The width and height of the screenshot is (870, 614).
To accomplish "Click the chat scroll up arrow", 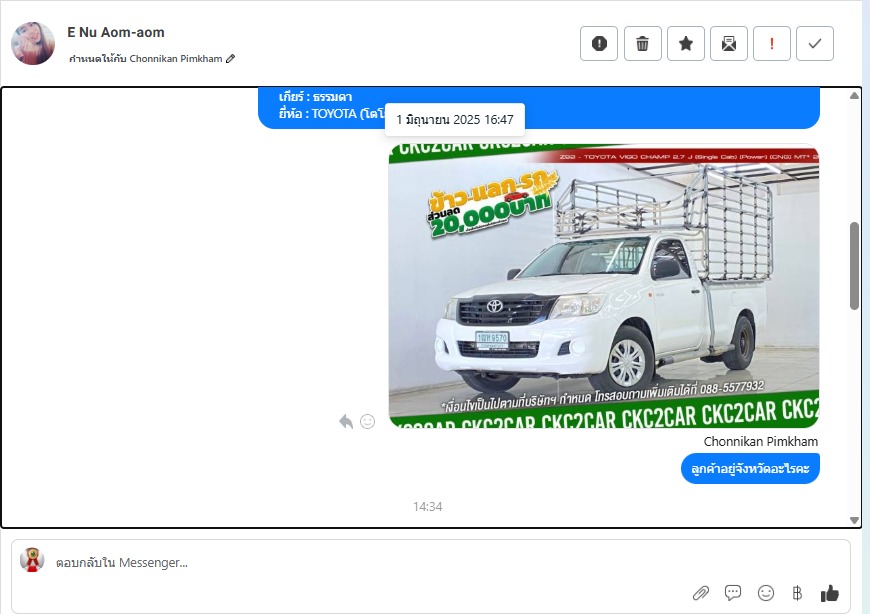I will tap(854, 95).
